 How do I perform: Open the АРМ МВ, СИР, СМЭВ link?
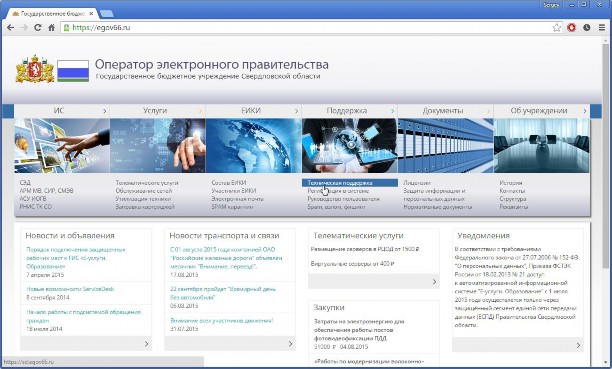pyautogui.click(x=46, y=191)
